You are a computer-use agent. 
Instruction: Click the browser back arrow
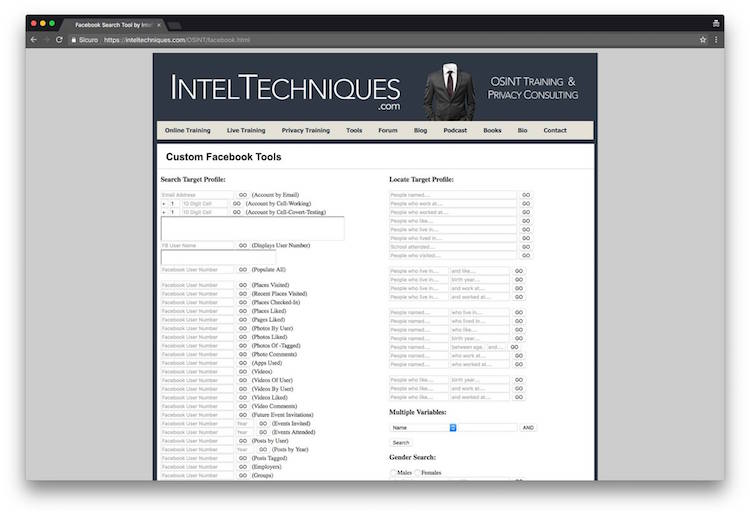pyautogui.click(x=33, y=40)
